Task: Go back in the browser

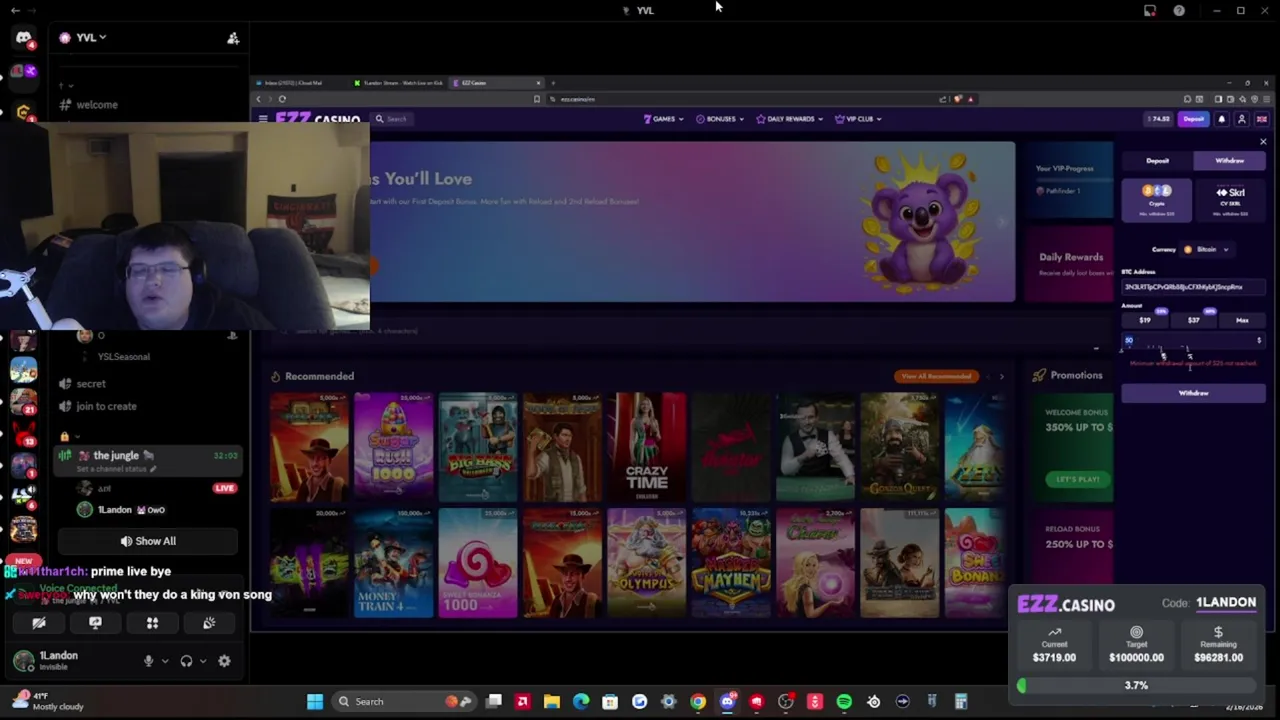Action: [x=258, y=99]
